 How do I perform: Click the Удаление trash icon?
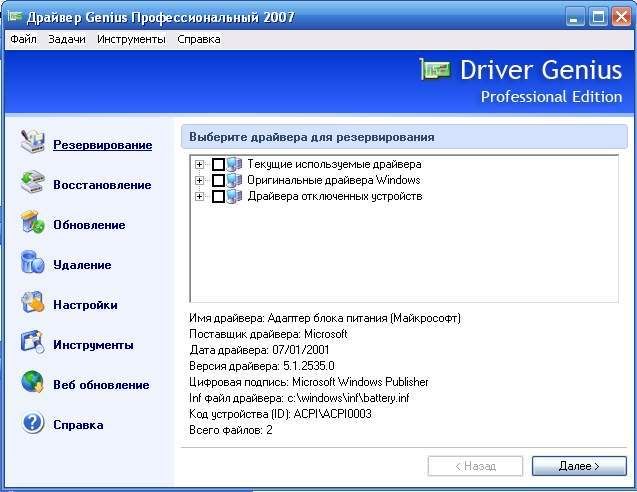pyautogui.click(x=33, y=264)
